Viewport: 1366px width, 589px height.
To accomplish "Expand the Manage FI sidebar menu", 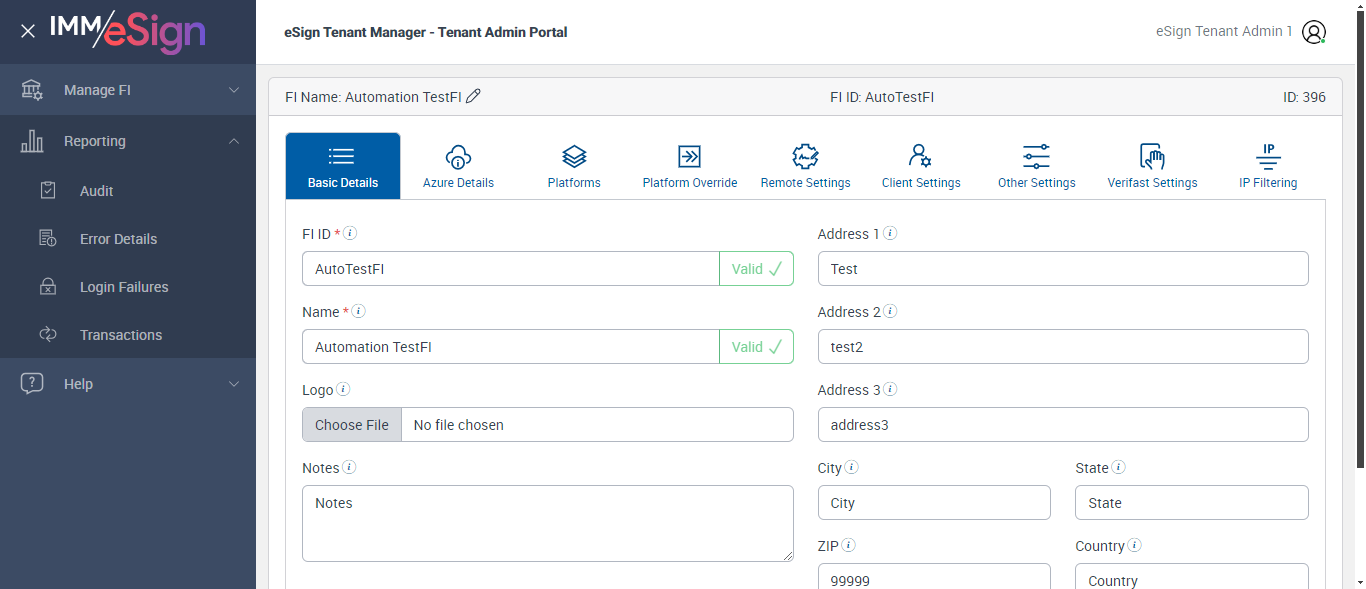I will 128,90.
